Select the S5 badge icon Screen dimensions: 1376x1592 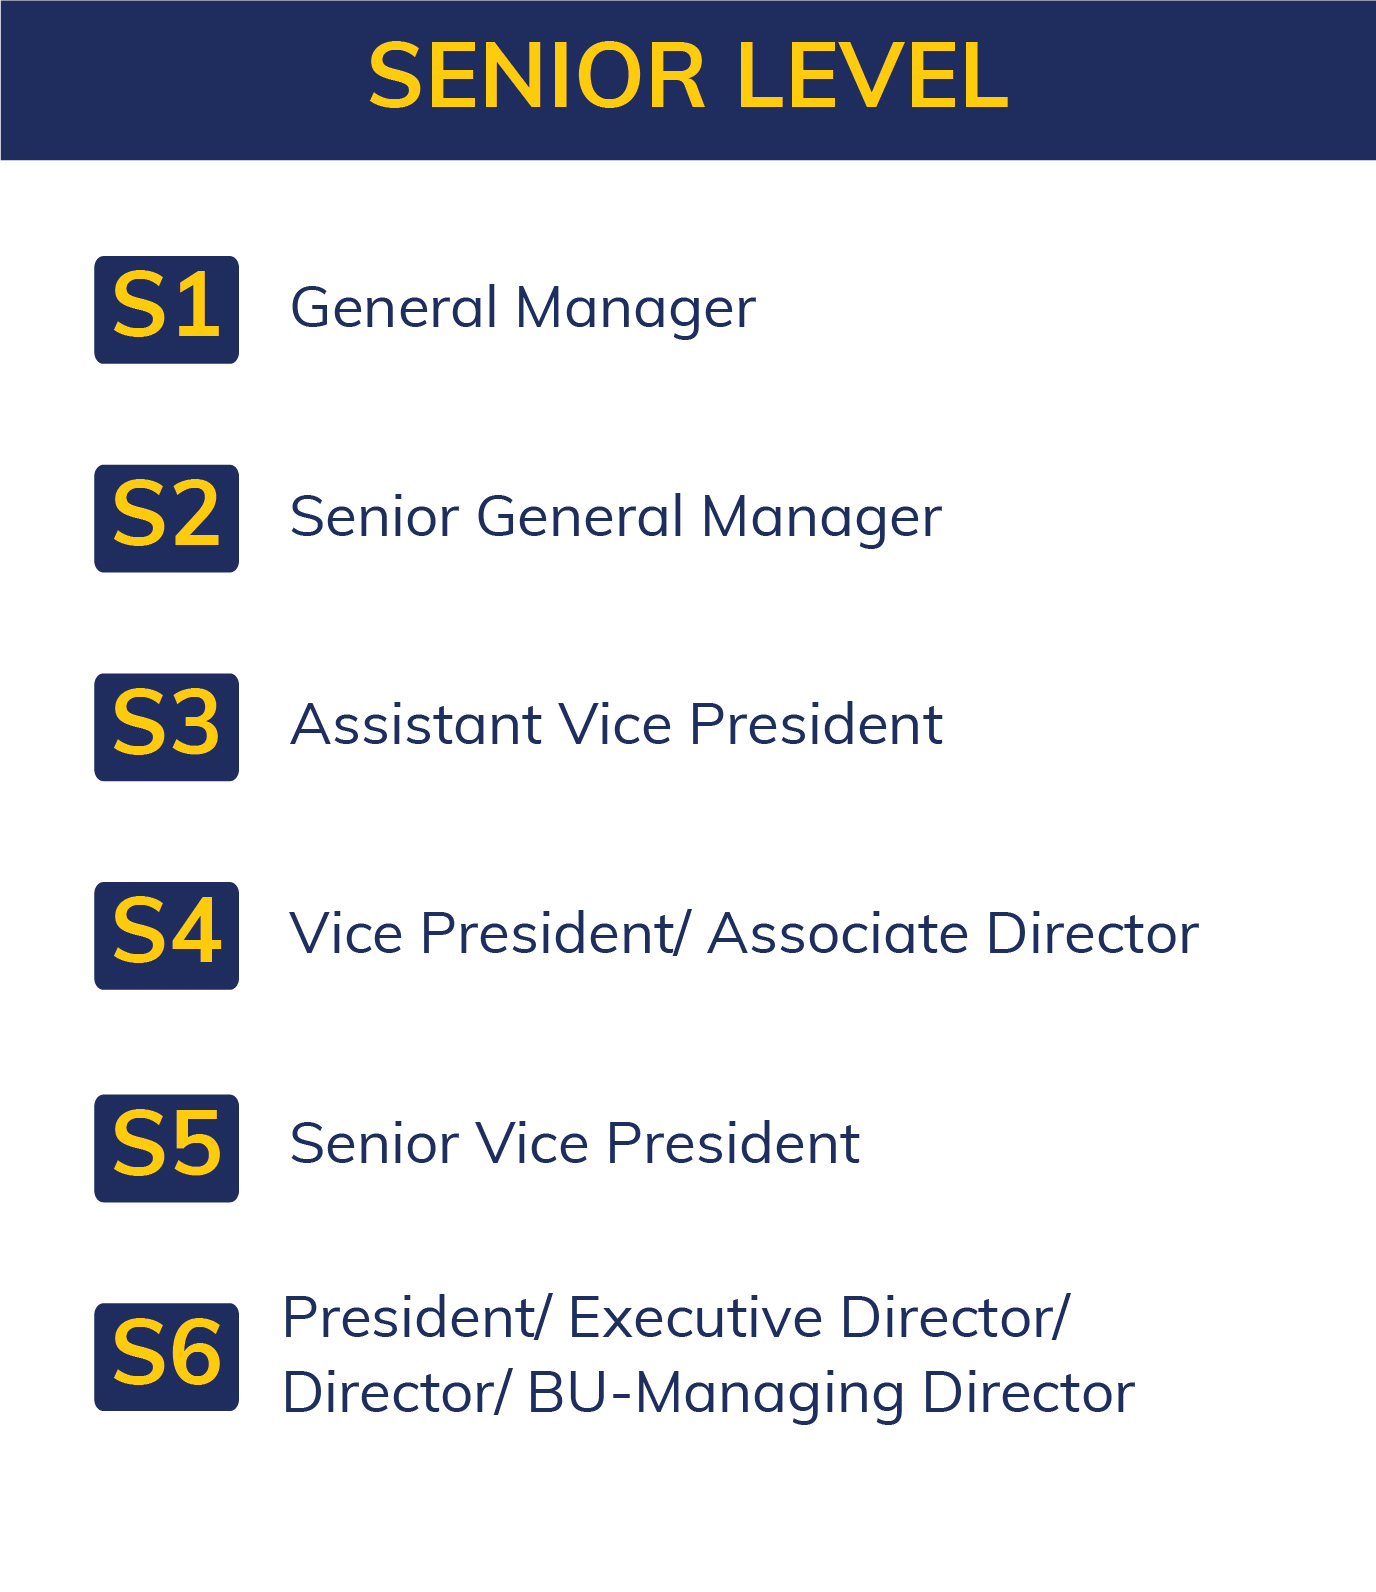click(166, 1148)
